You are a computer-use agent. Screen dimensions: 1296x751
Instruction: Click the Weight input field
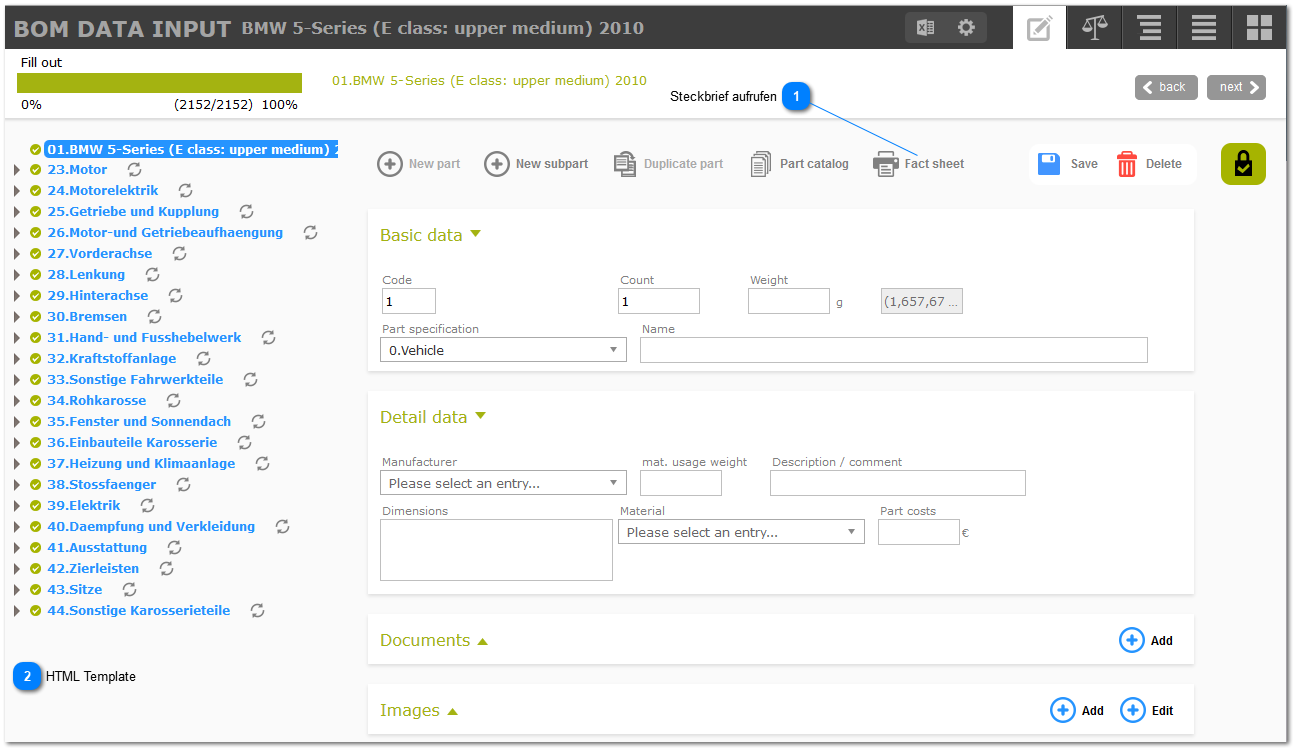coord(789,301)
